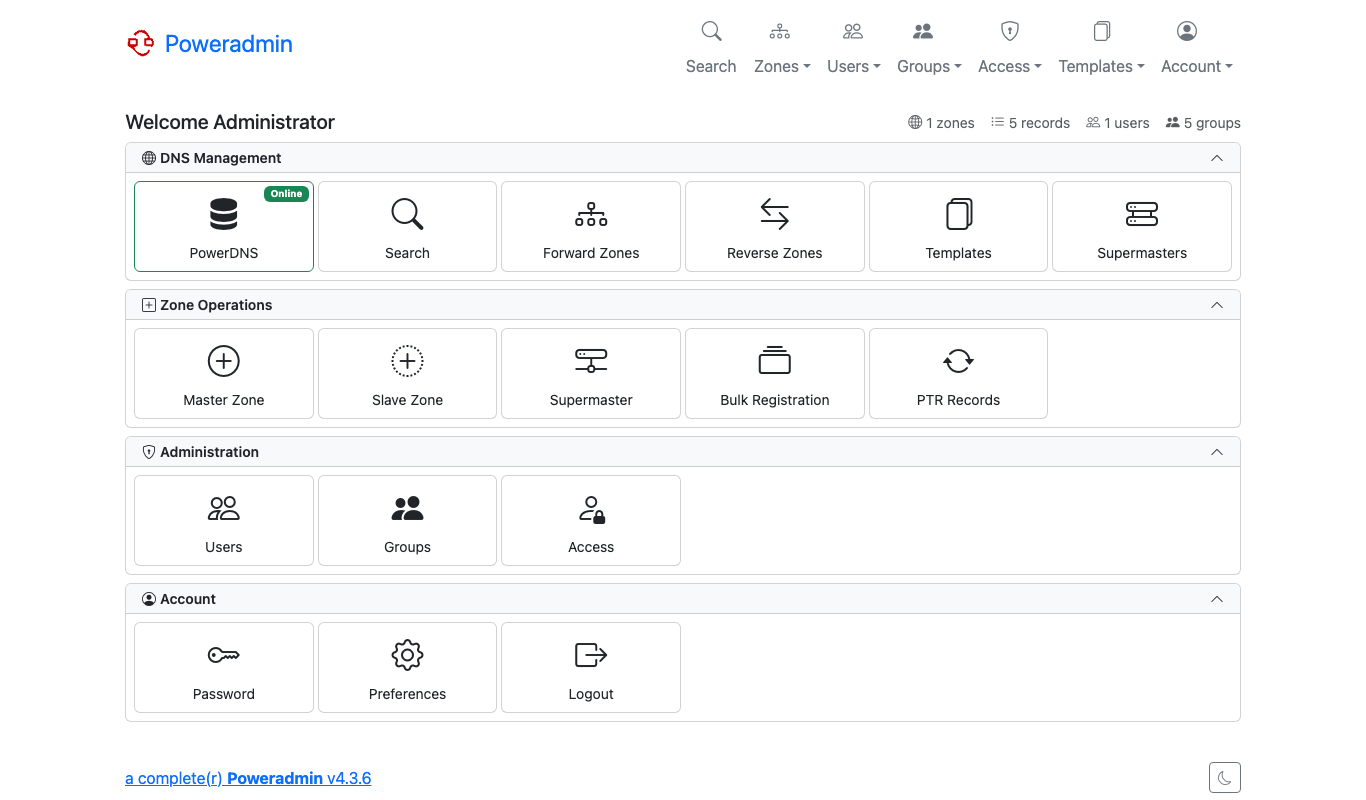Viewport: 1366px width, 800px height.
Task: Open the Reverse Zones card
Action: pos(775,226)
